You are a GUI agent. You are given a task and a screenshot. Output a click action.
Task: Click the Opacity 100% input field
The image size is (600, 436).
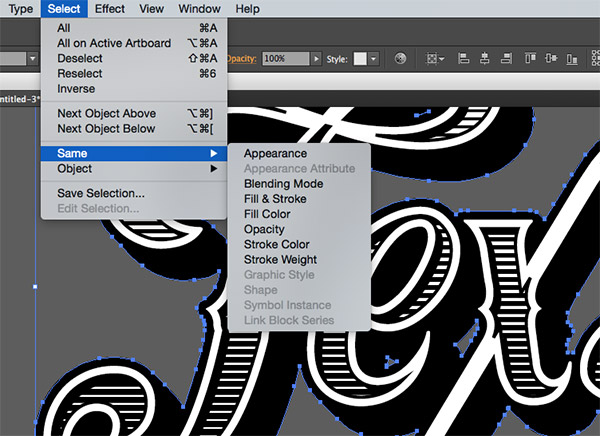coord(285,59)
